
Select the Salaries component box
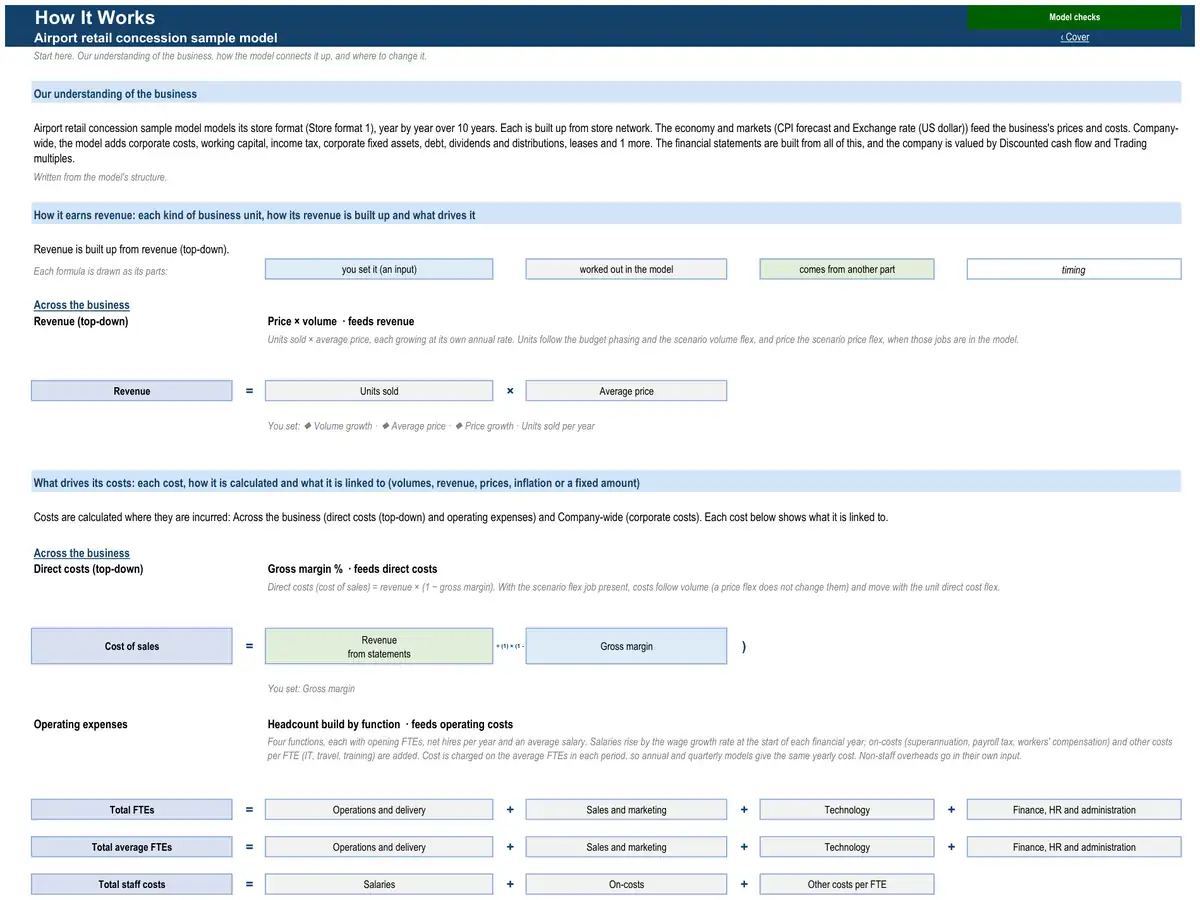point(379,884)
